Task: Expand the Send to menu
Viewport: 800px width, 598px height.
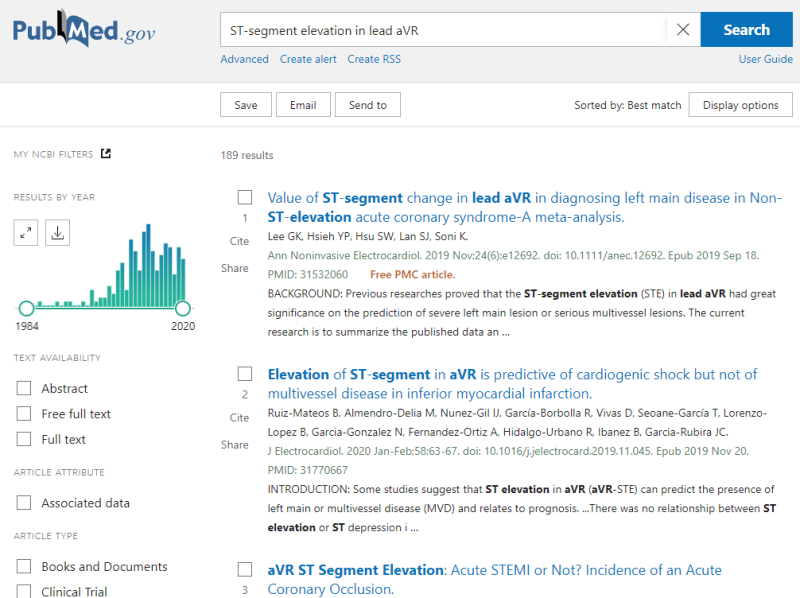Action: [x=367, y=105]
